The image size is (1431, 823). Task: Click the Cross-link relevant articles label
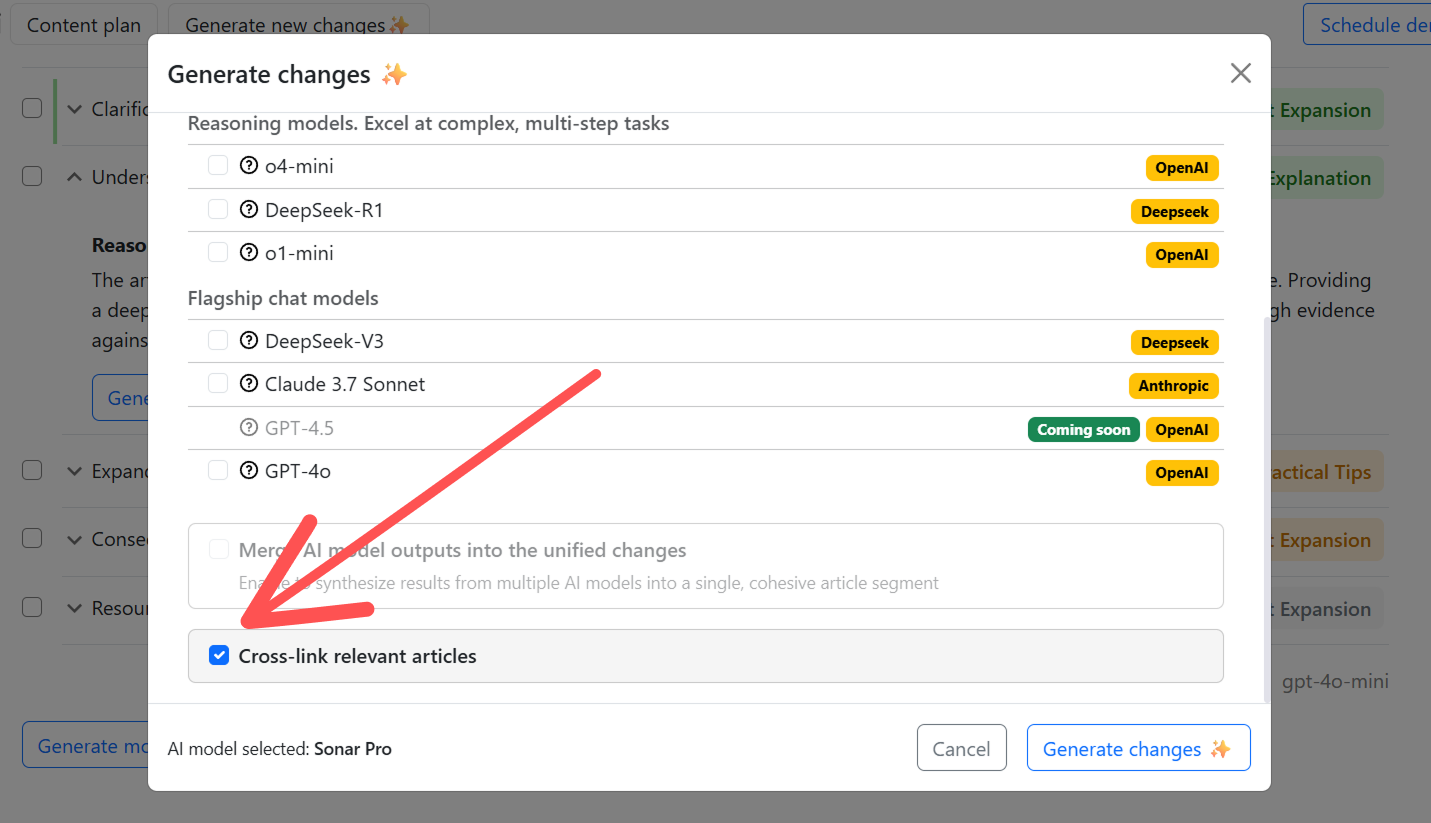(358, 656)
